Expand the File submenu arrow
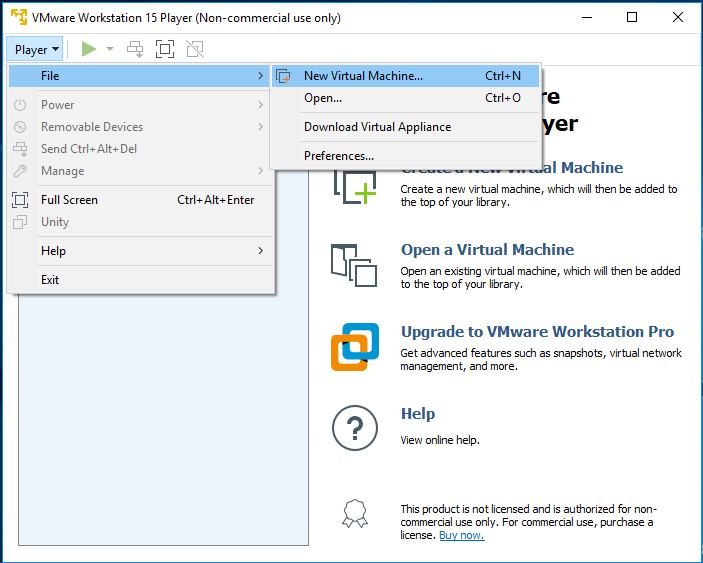703x563 pixels. (x=260, y=76)
